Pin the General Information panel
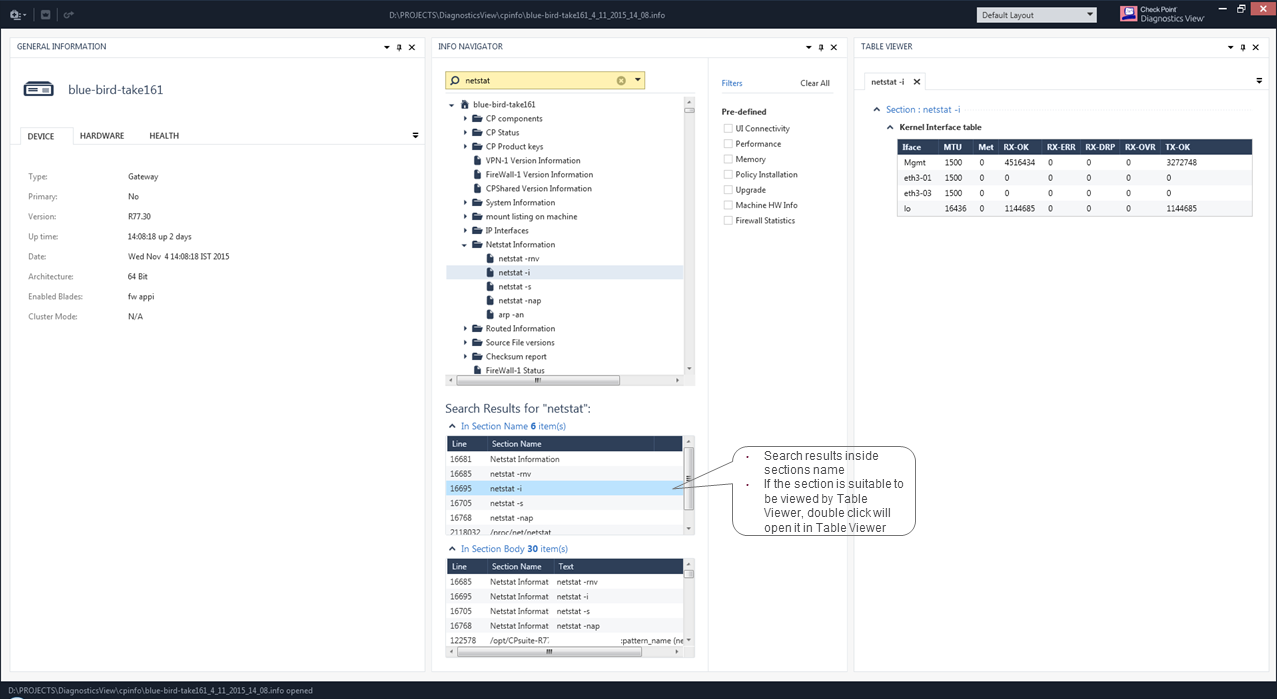The height and width of the screenshot is (699, 1277). pos(399,47)
